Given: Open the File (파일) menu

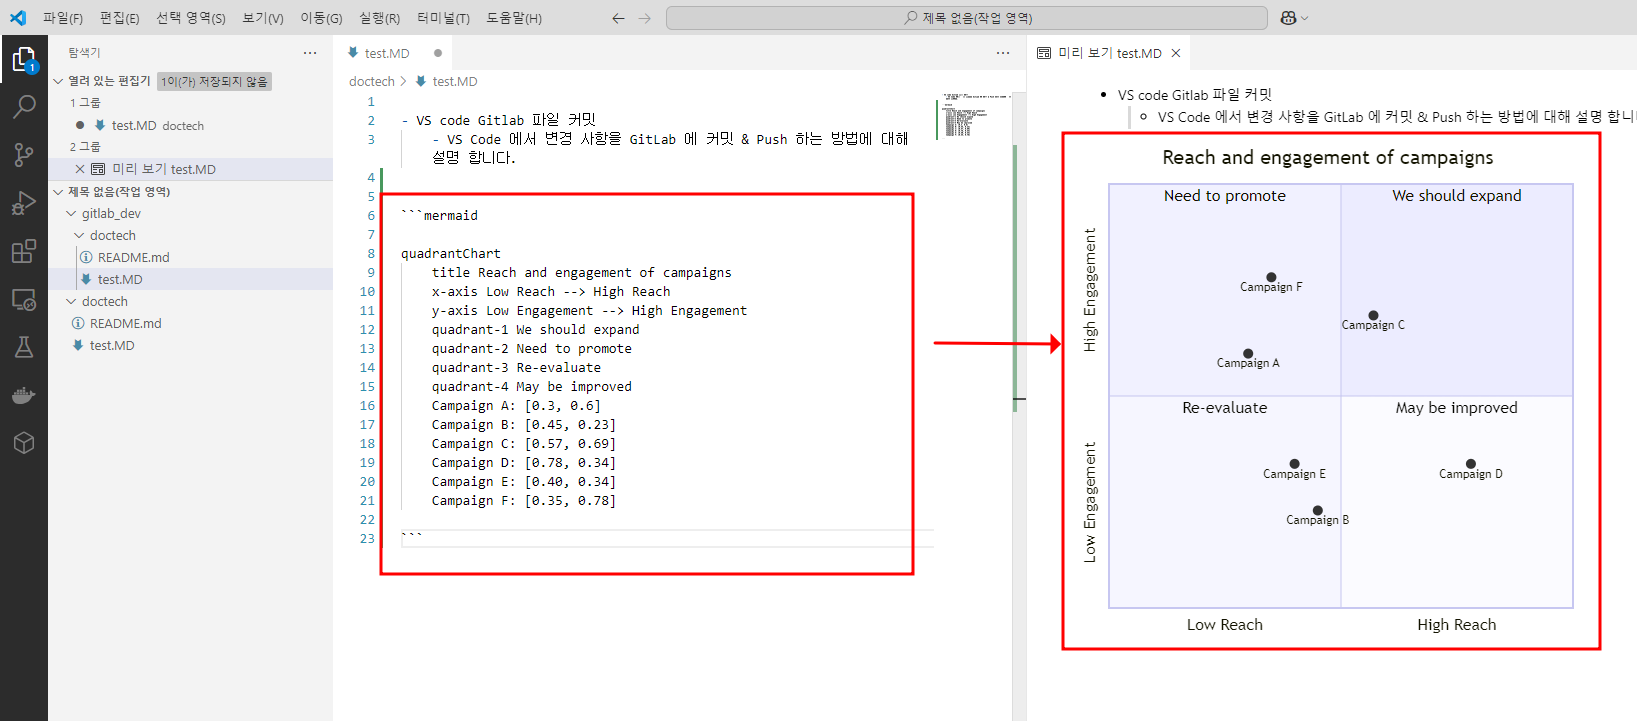Looking at the screenshot, I should pos(63,18).
